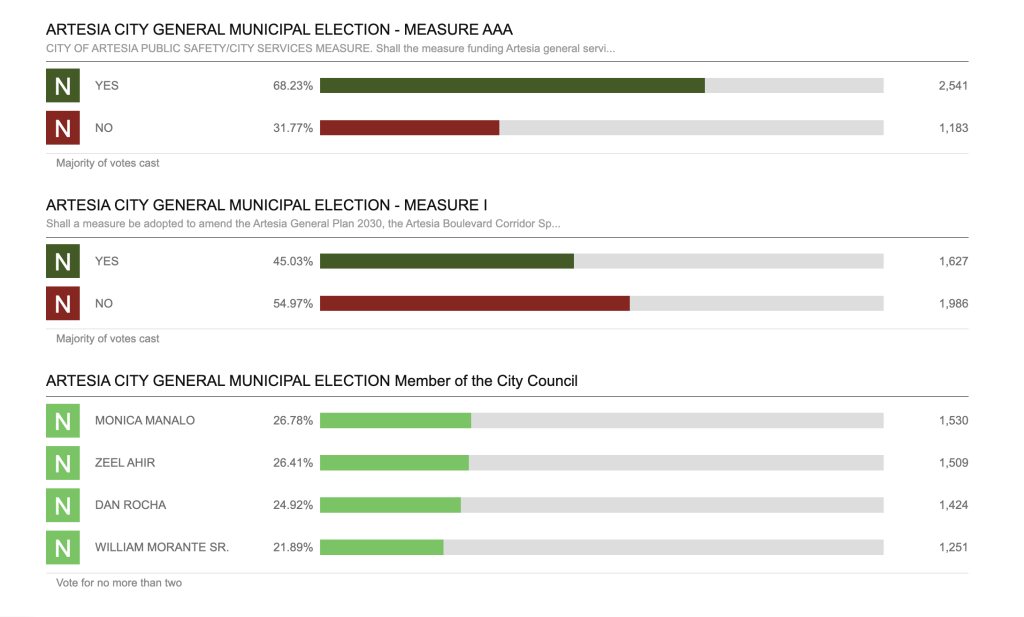Click the N icon next to Dan Rocha

point(62,505)
